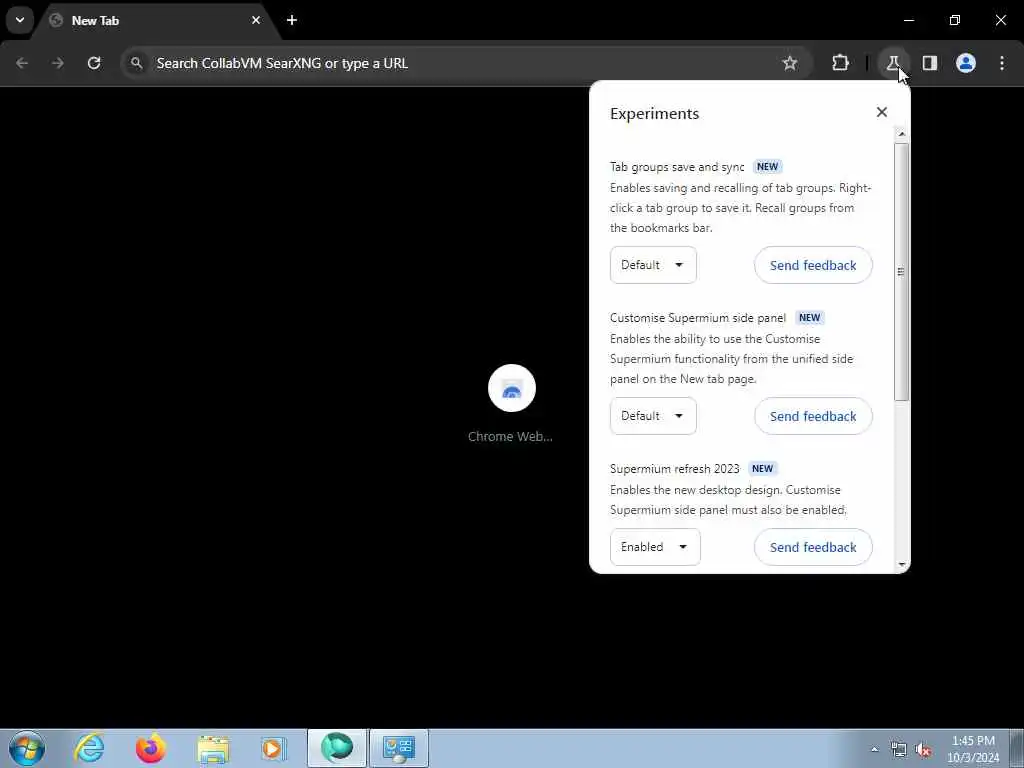Click the Show desktop button
The image size is (1024, 768).
[x=1017, y=748]
